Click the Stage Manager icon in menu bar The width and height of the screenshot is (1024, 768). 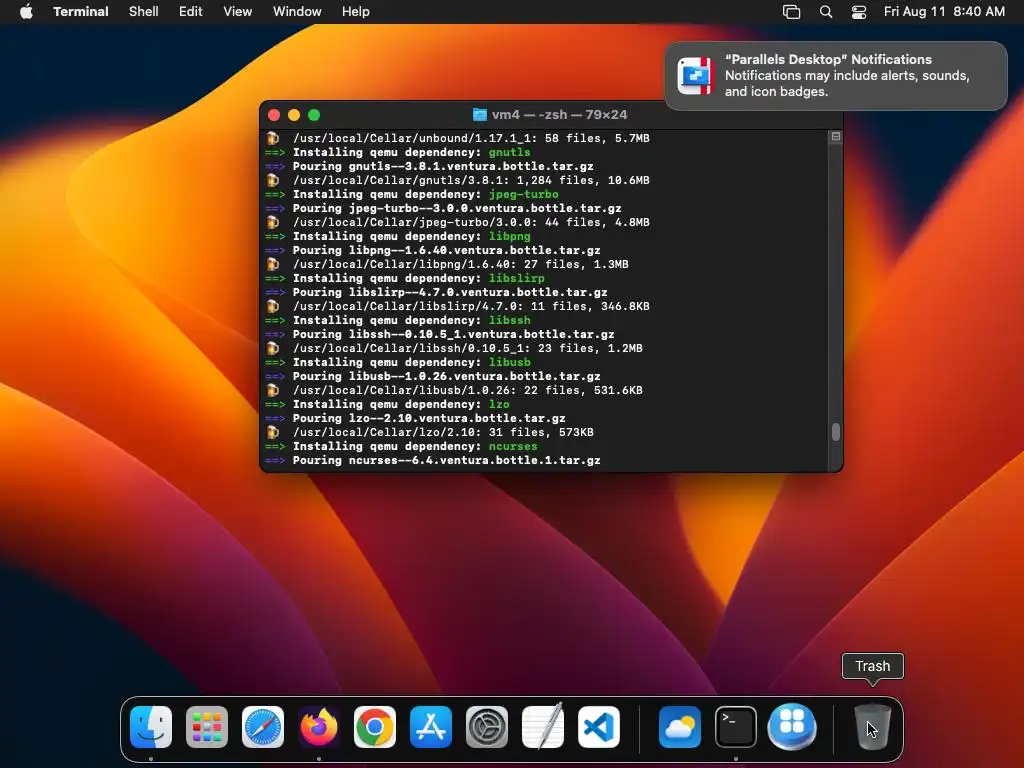tap(792, 12)
